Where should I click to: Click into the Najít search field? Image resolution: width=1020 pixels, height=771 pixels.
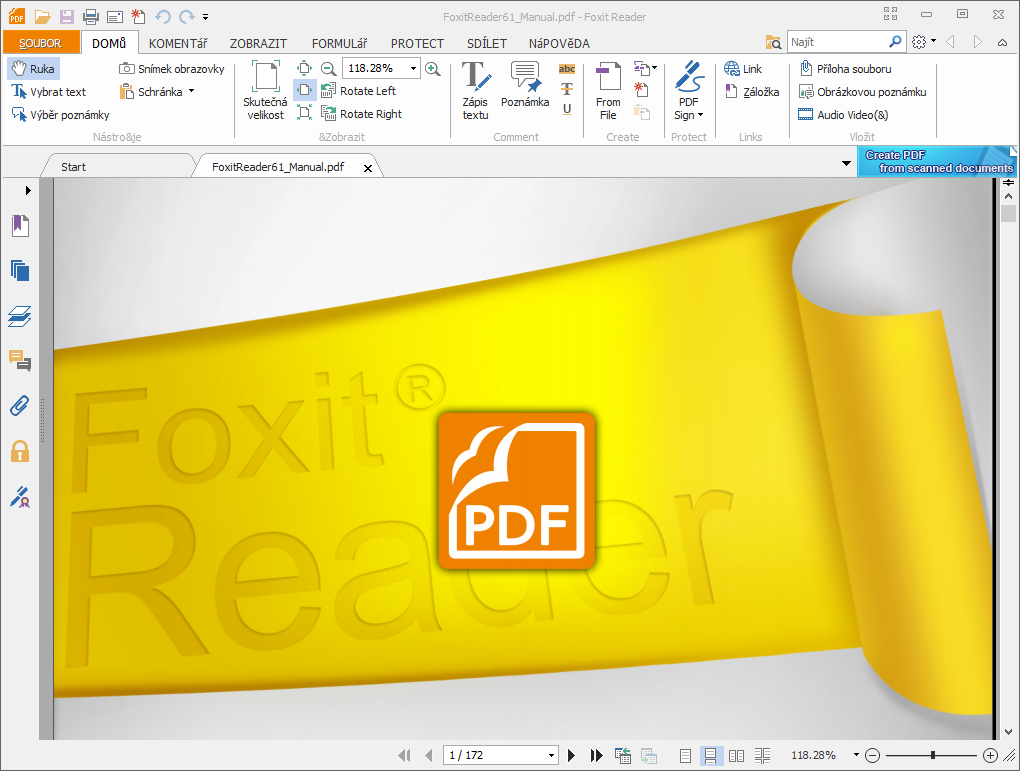point(839,42)
